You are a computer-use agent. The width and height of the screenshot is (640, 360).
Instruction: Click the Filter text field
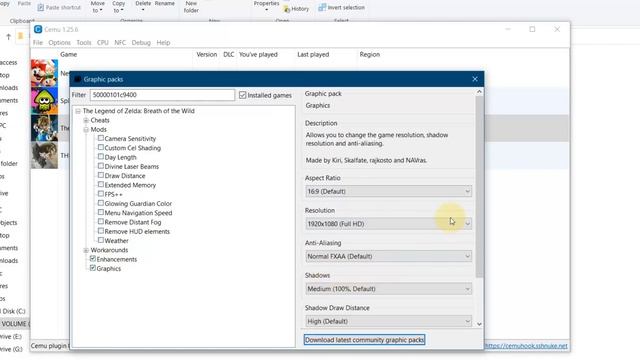tap(162, 95)
